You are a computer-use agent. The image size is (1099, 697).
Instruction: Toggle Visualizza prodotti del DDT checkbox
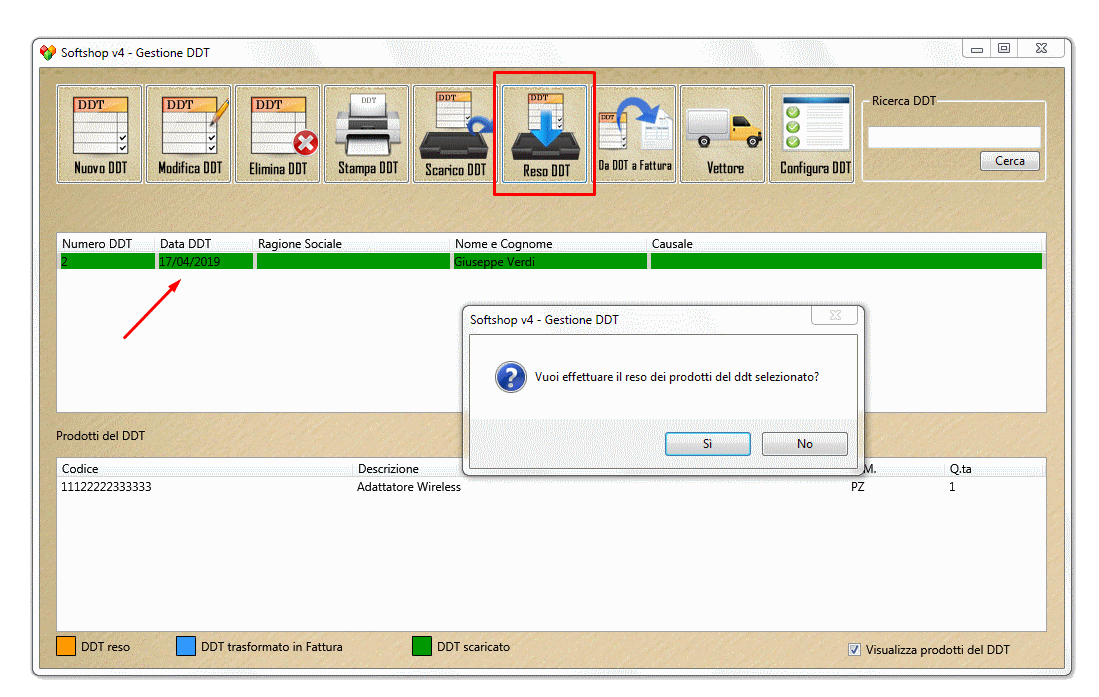[x=854, y=650]
